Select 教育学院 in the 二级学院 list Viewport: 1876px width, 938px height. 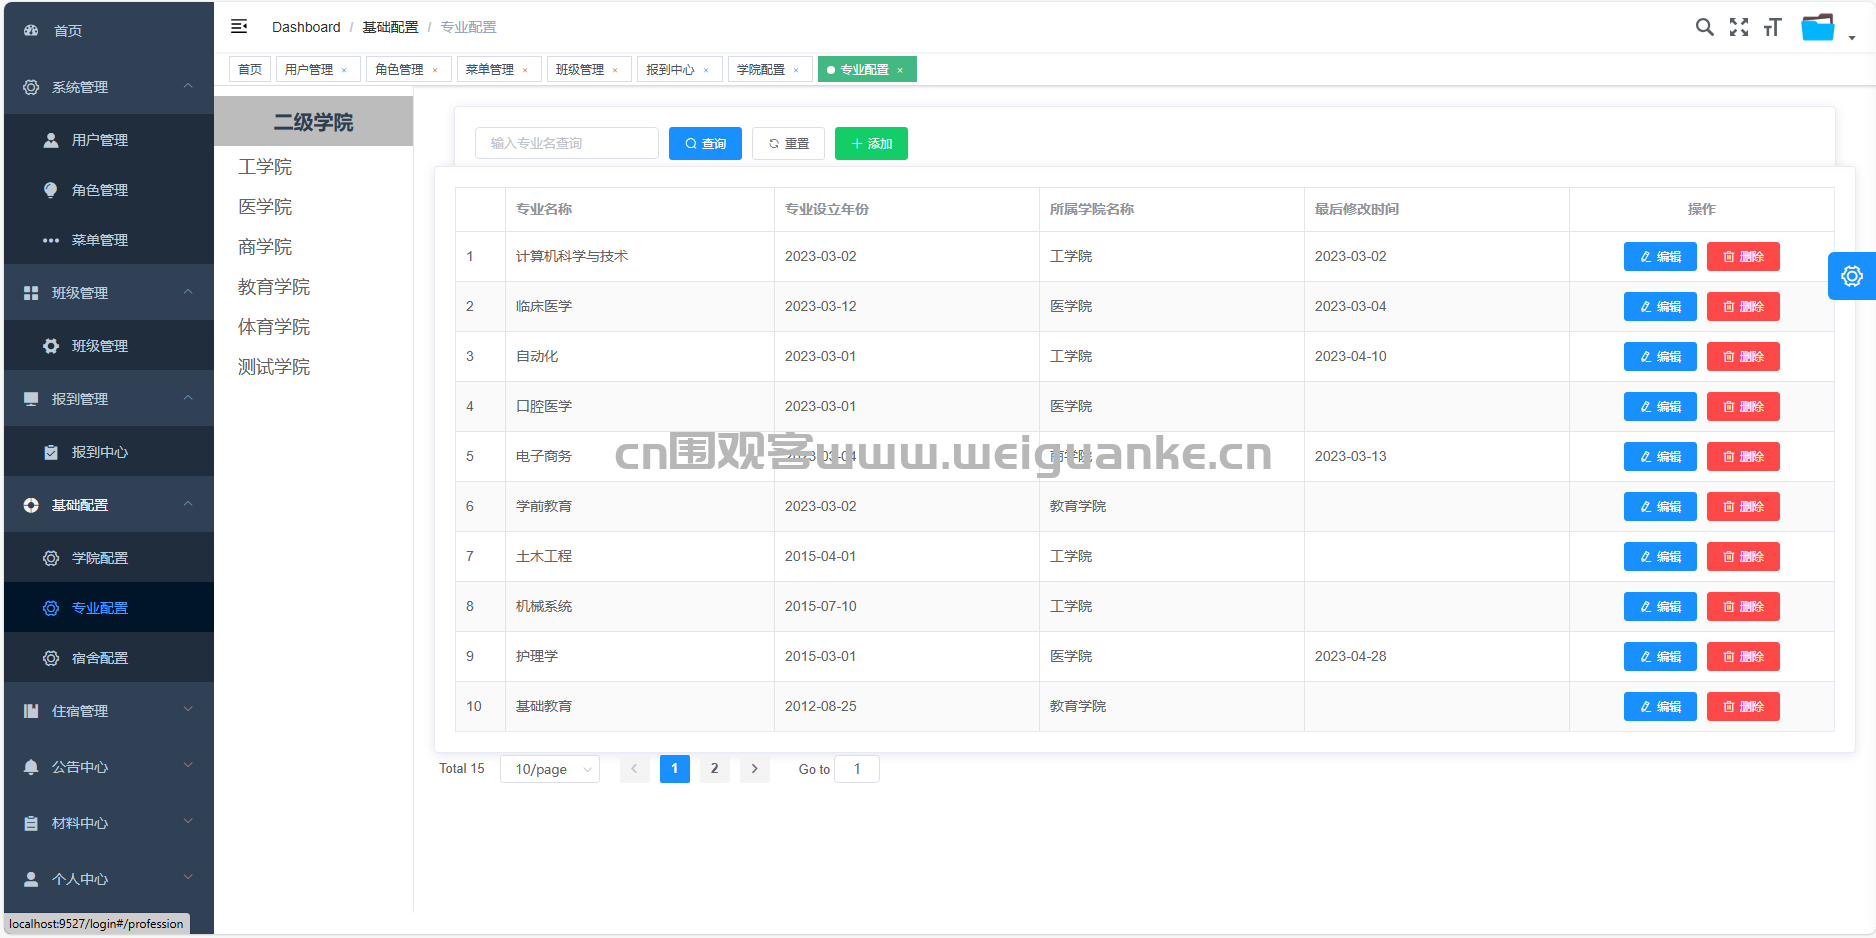[x=274, y=287]
